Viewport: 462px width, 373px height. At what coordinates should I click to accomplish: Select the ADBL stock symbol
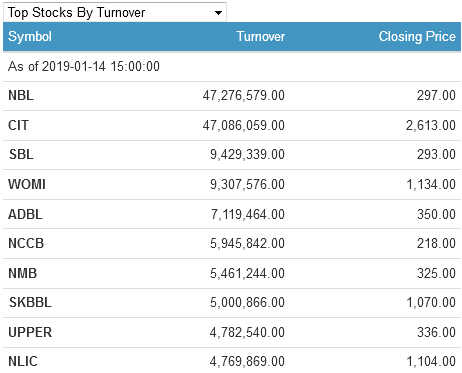25,214
